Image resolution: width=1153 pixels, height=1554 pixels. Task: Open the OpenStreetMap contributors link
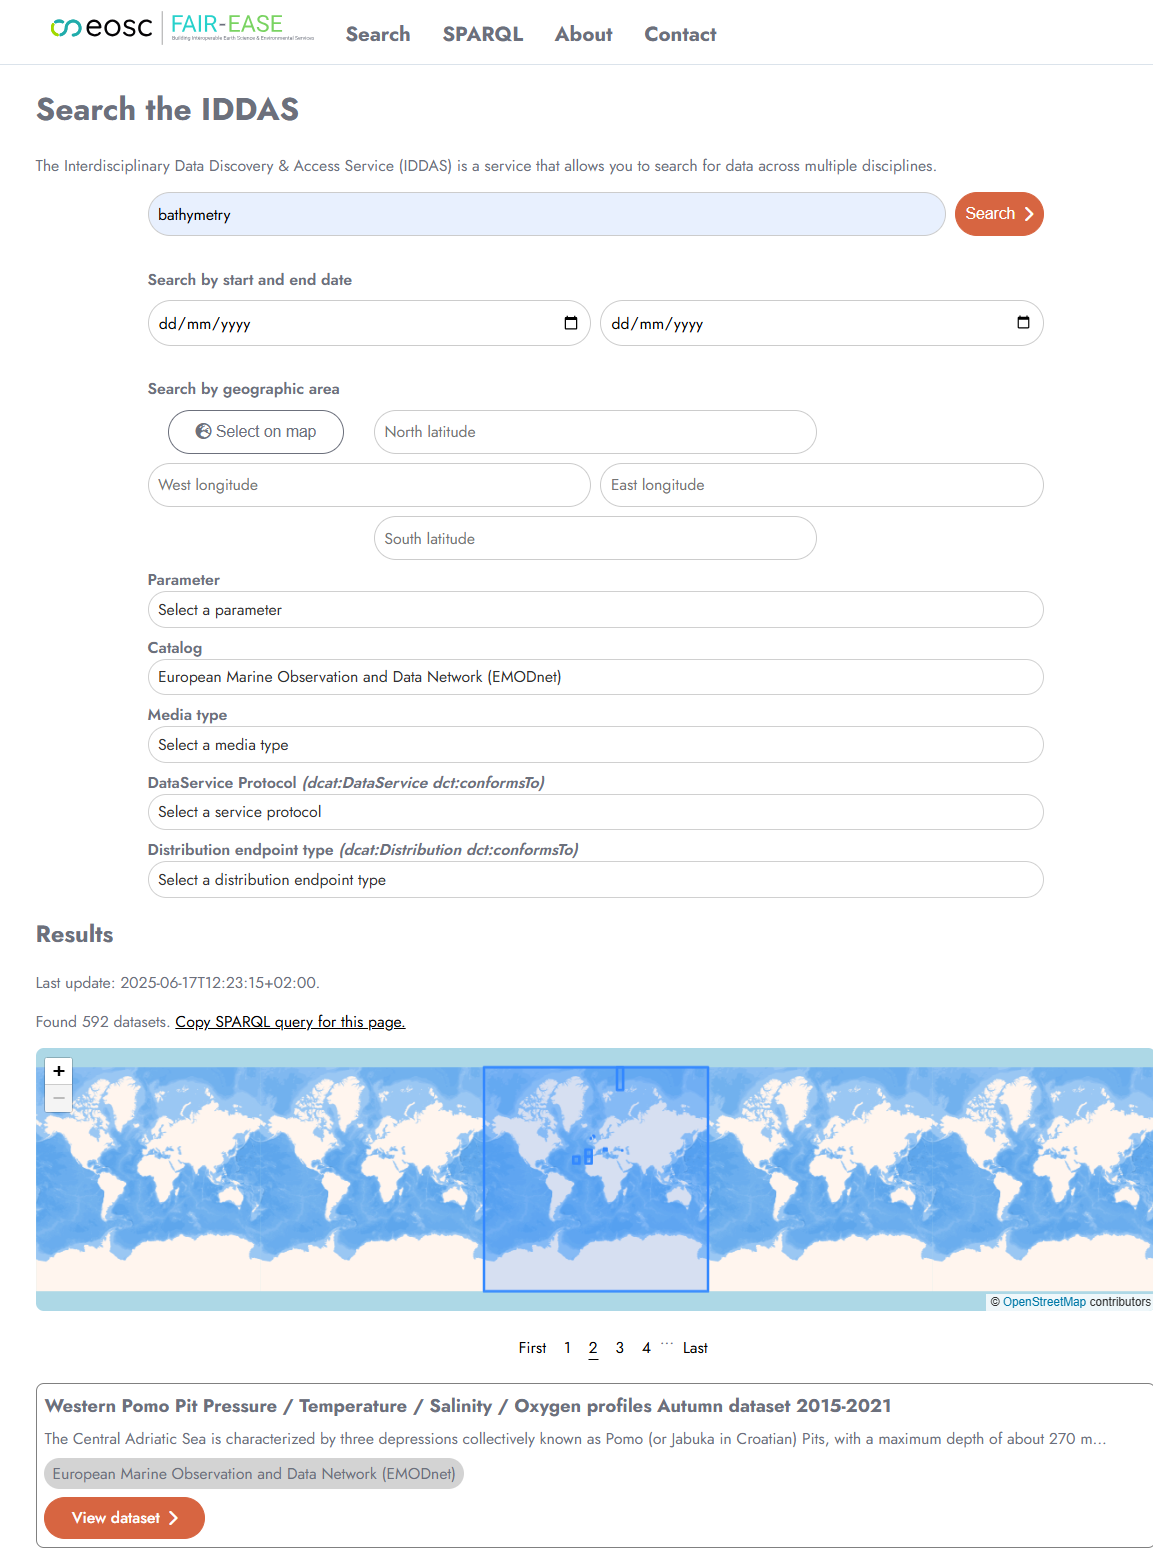point(1044,1302)
